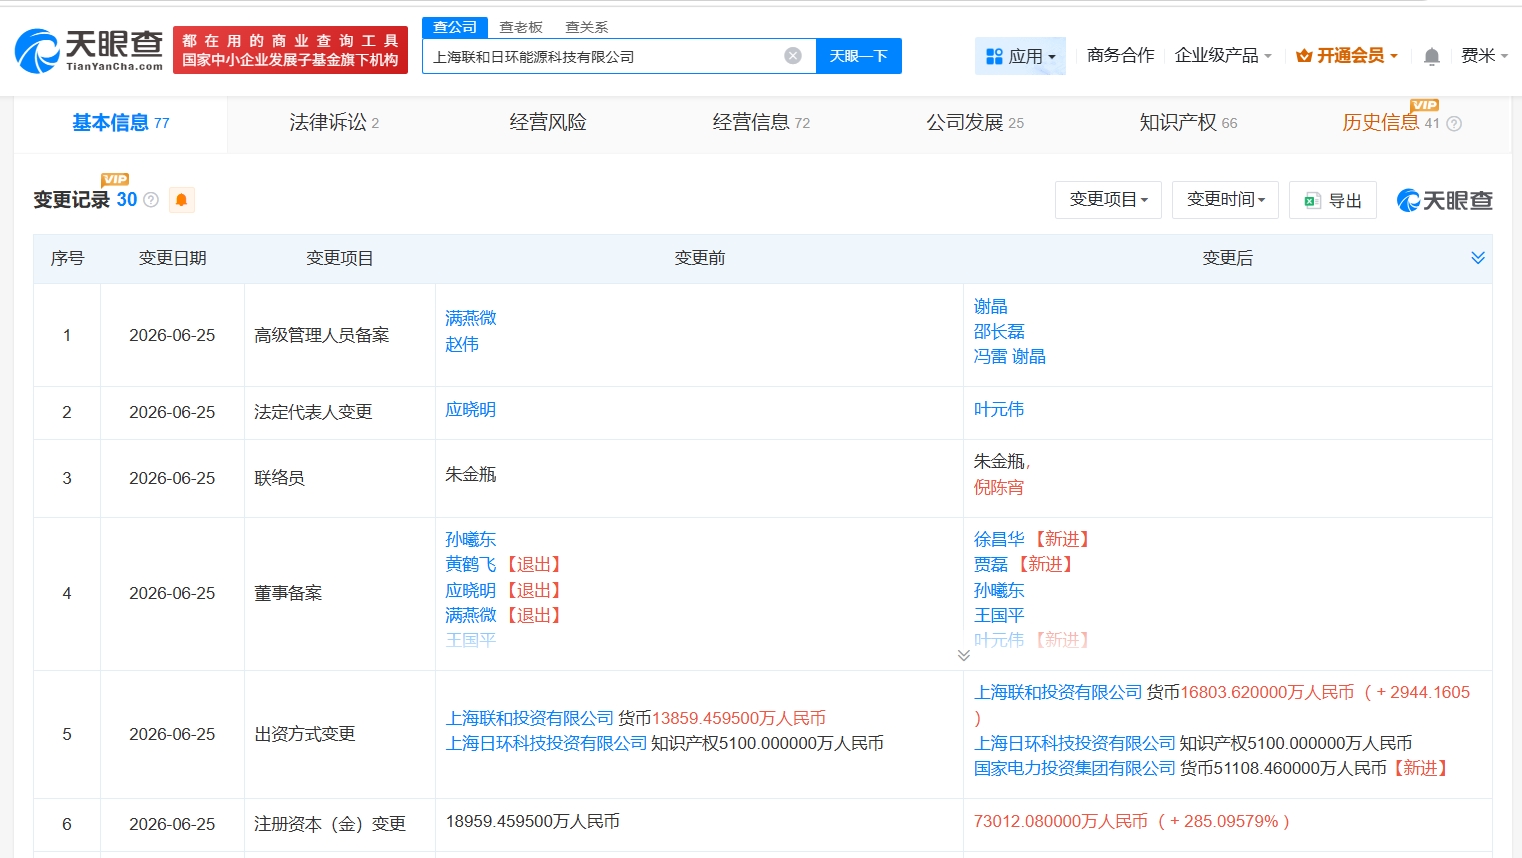Open the notification bell icon

[1432, 56]
